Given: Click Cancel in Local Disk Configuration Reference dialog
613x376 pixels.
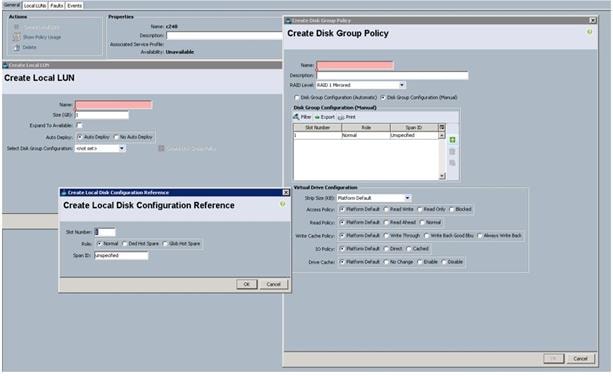Looking at the screenshot, I should click(274, 284).
